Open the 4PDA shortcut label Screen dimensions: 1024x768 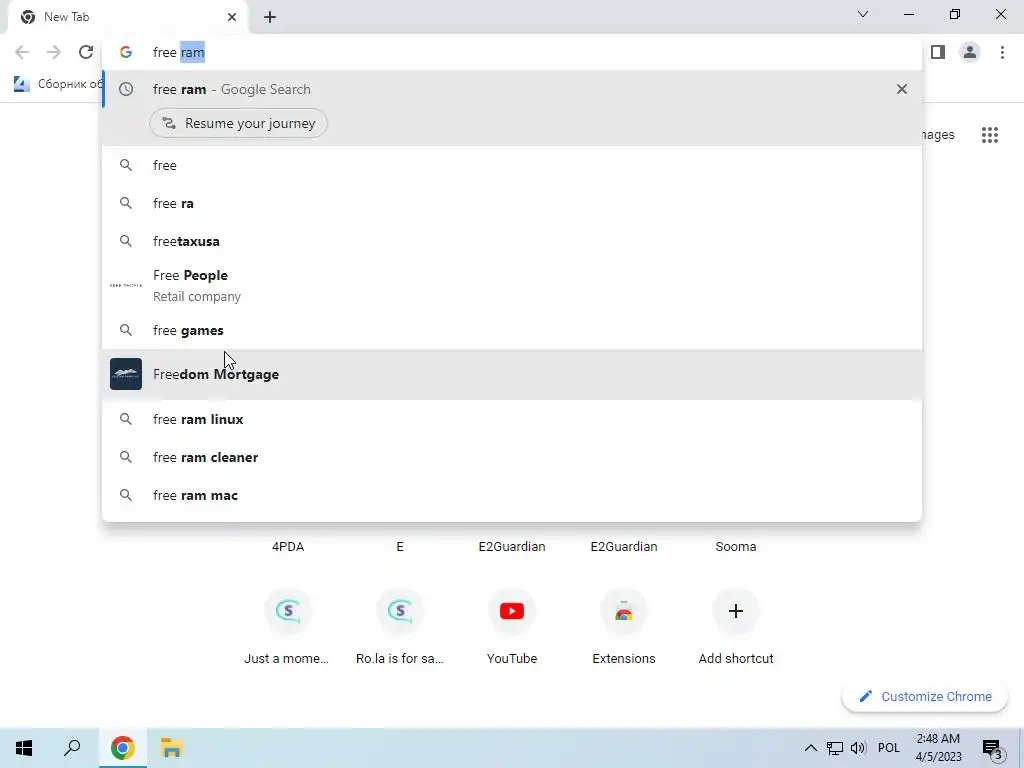click(x=288, y=547)
